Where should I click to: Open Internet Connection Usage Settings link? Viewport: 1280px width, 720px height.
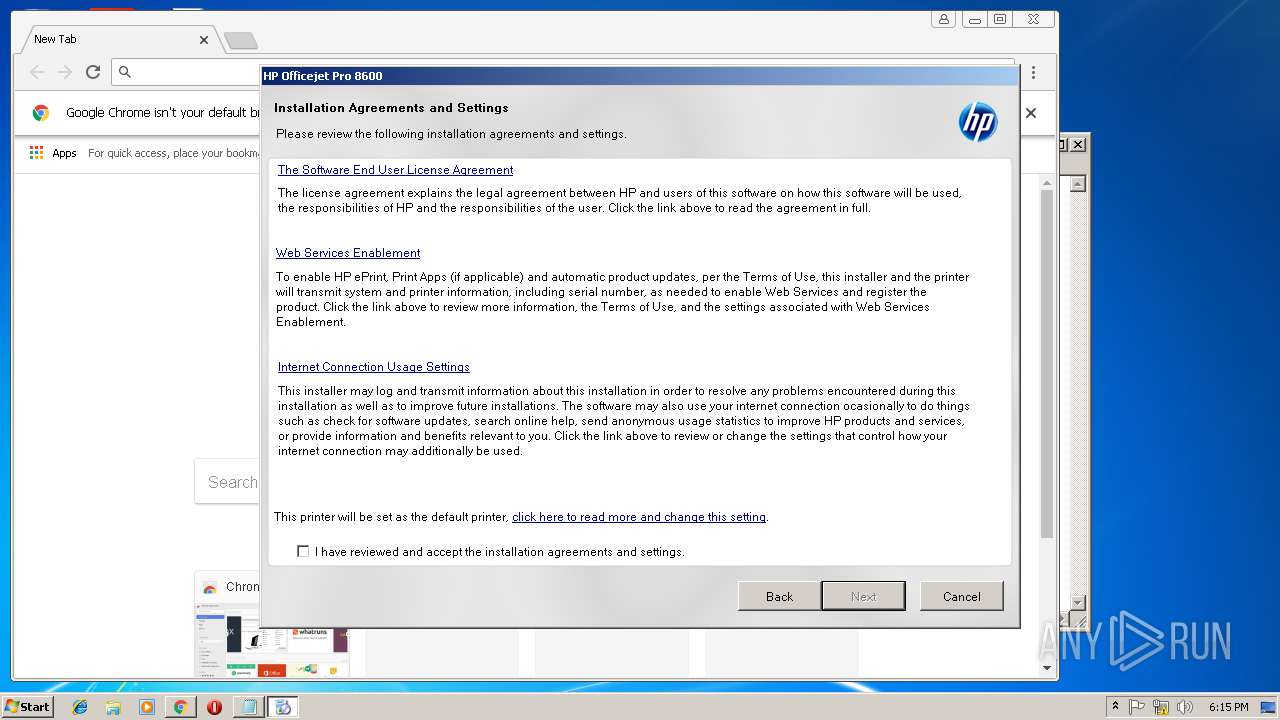[x=373, y=367]
